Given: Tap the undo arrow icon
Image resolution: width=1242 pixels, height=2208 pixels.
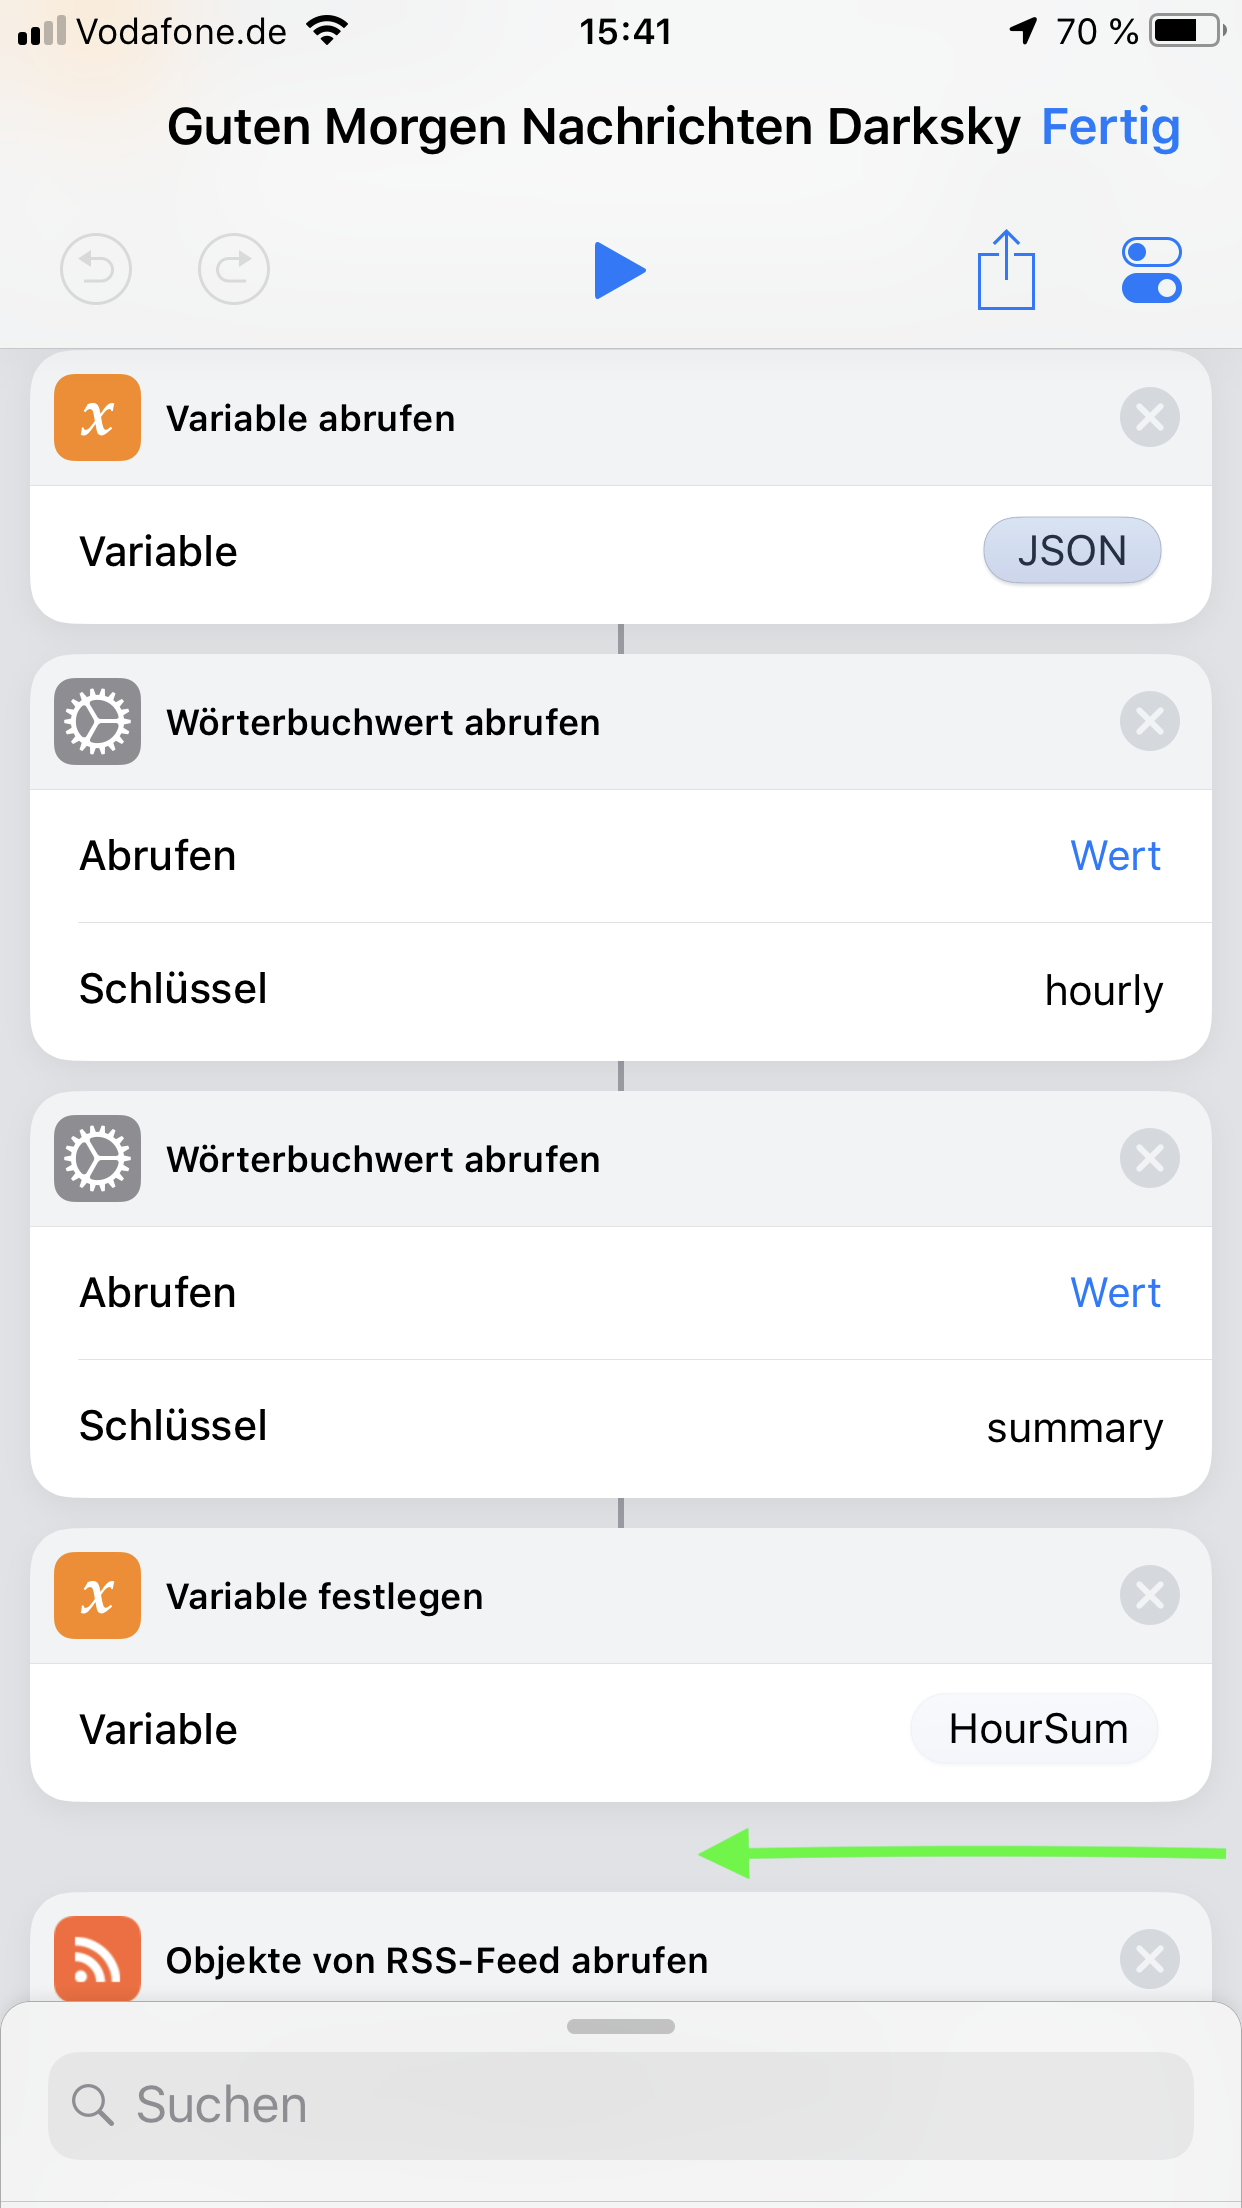Looking at the screenshot, I should pyautogui.click(x=96, y=269).
